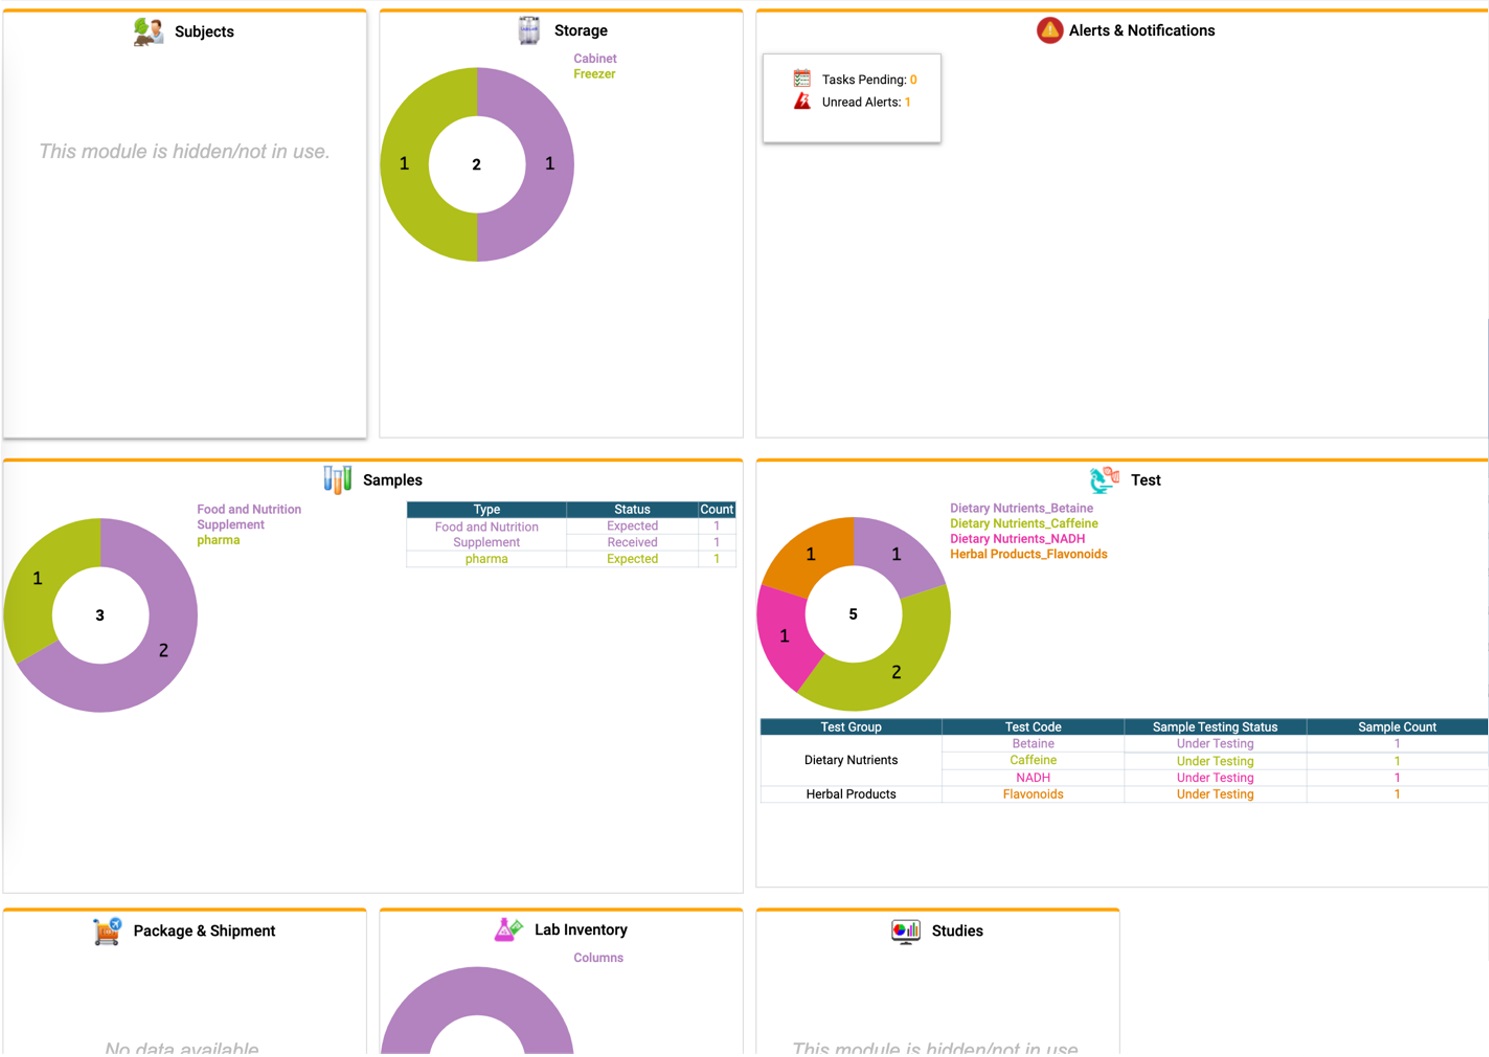This screenshot has height=1057, width=1489.
Task: Click the Test Group column header
Action: tap(851, 727)
